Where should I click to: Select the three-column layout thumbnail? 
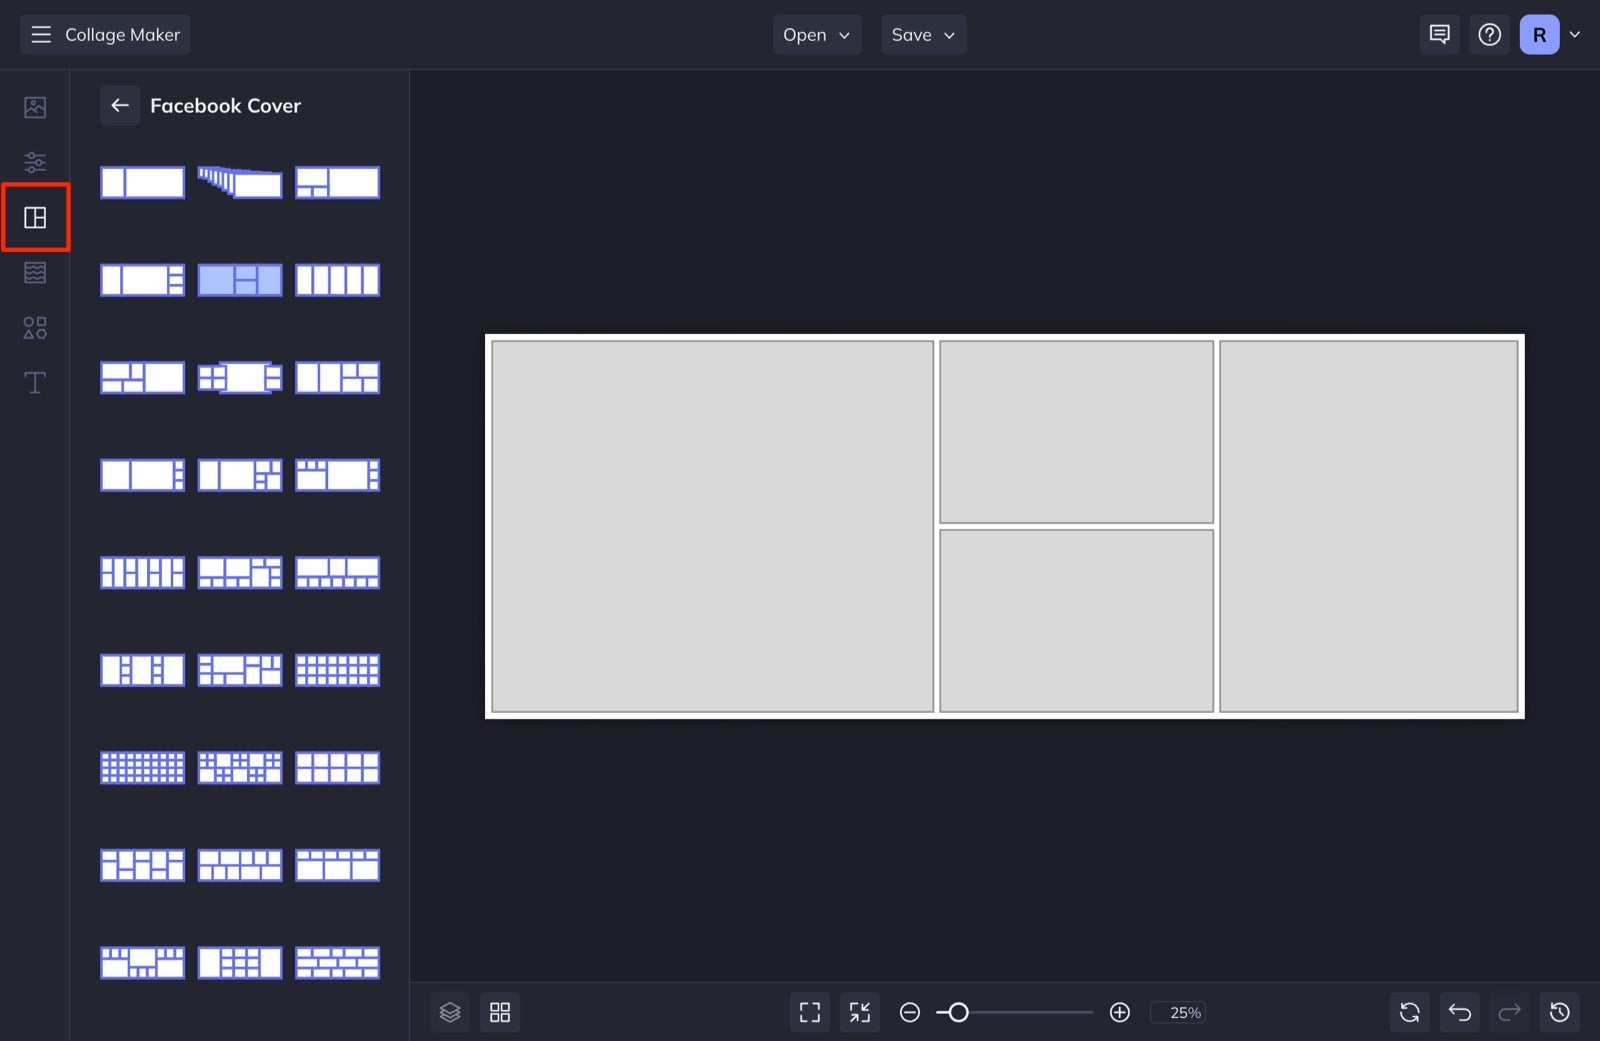click(x=239, y=280)
